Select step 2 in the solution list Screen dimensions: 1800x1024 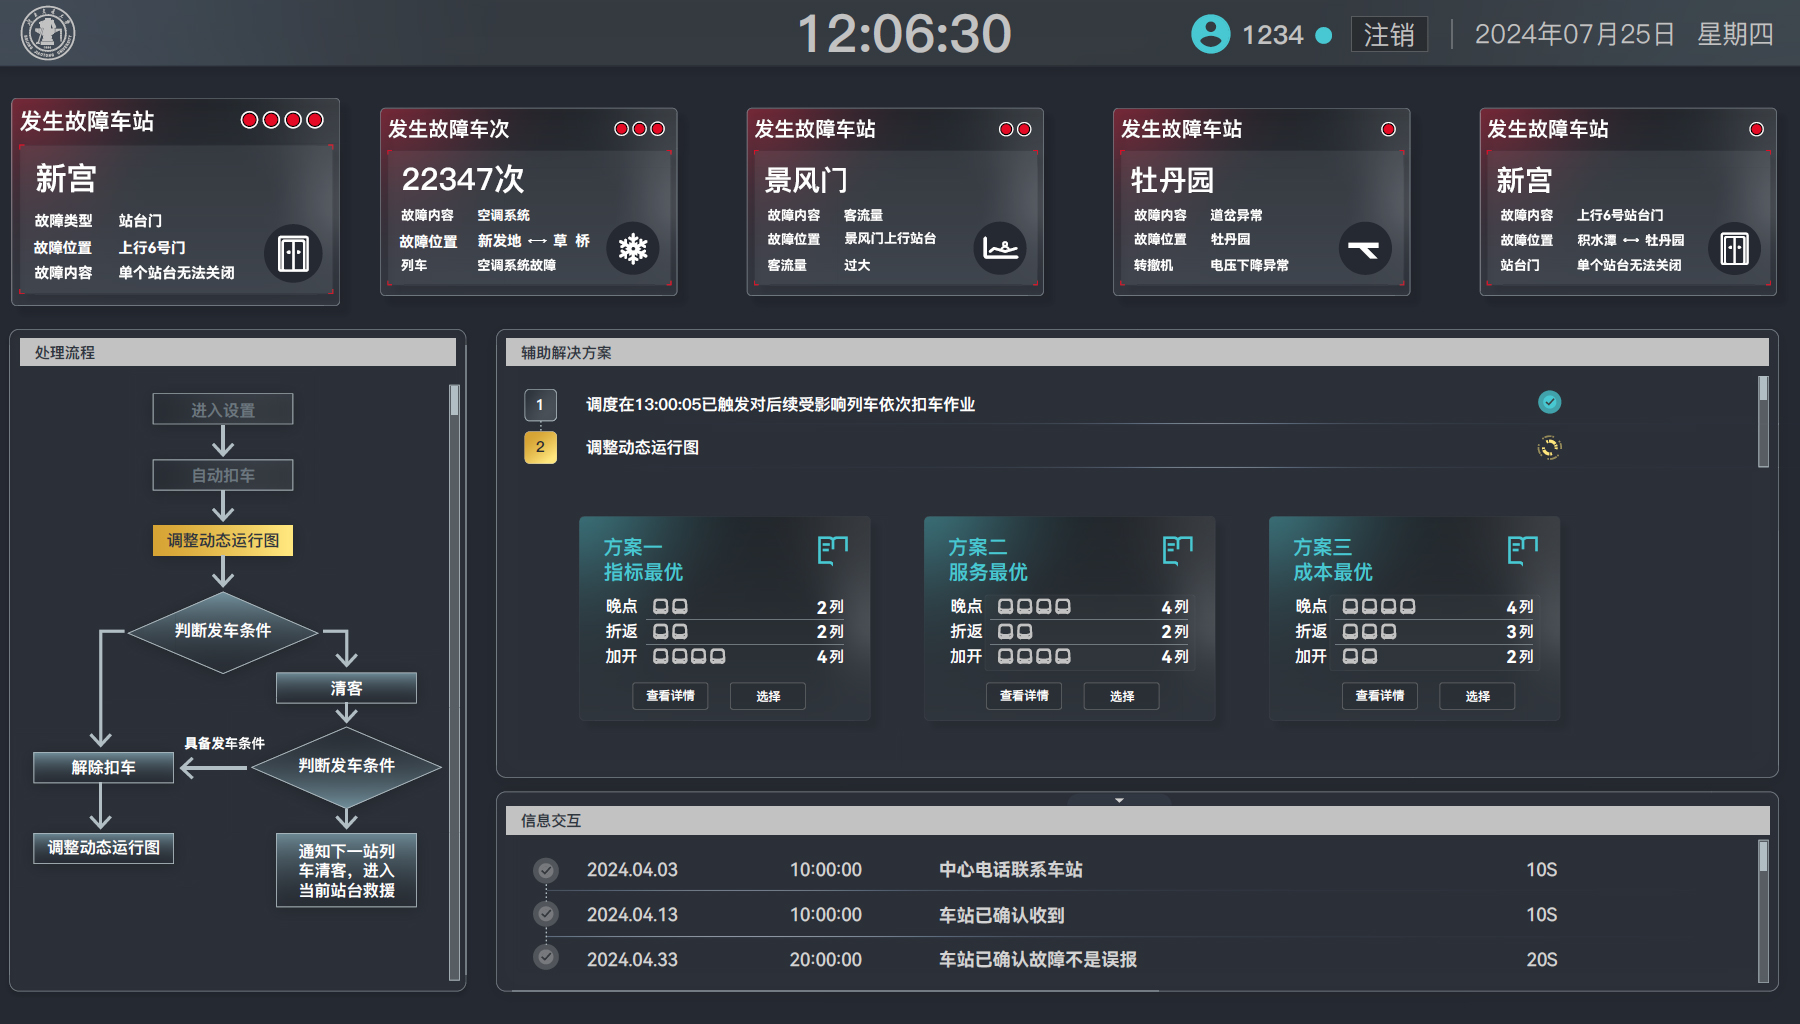click(x=540, y=447)
